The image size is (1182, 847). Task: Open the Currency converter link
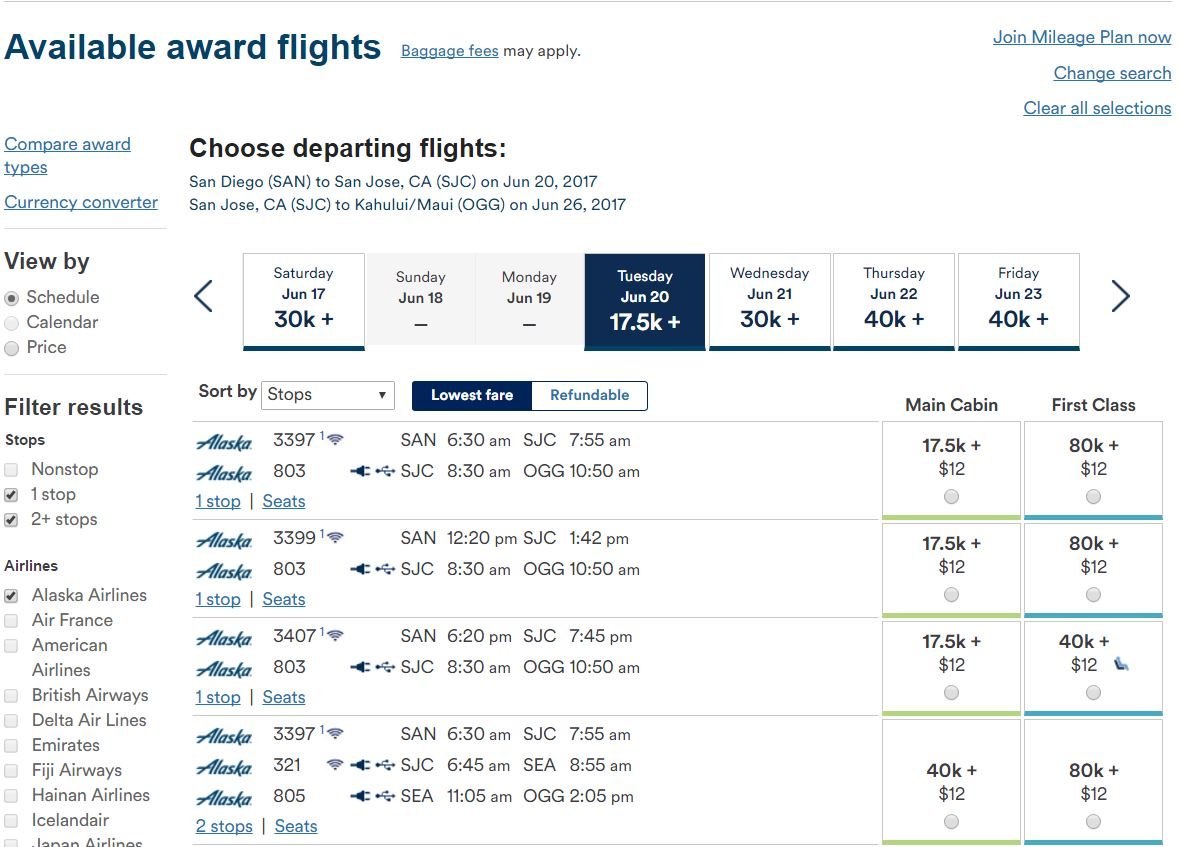click(x=81, y=202)
